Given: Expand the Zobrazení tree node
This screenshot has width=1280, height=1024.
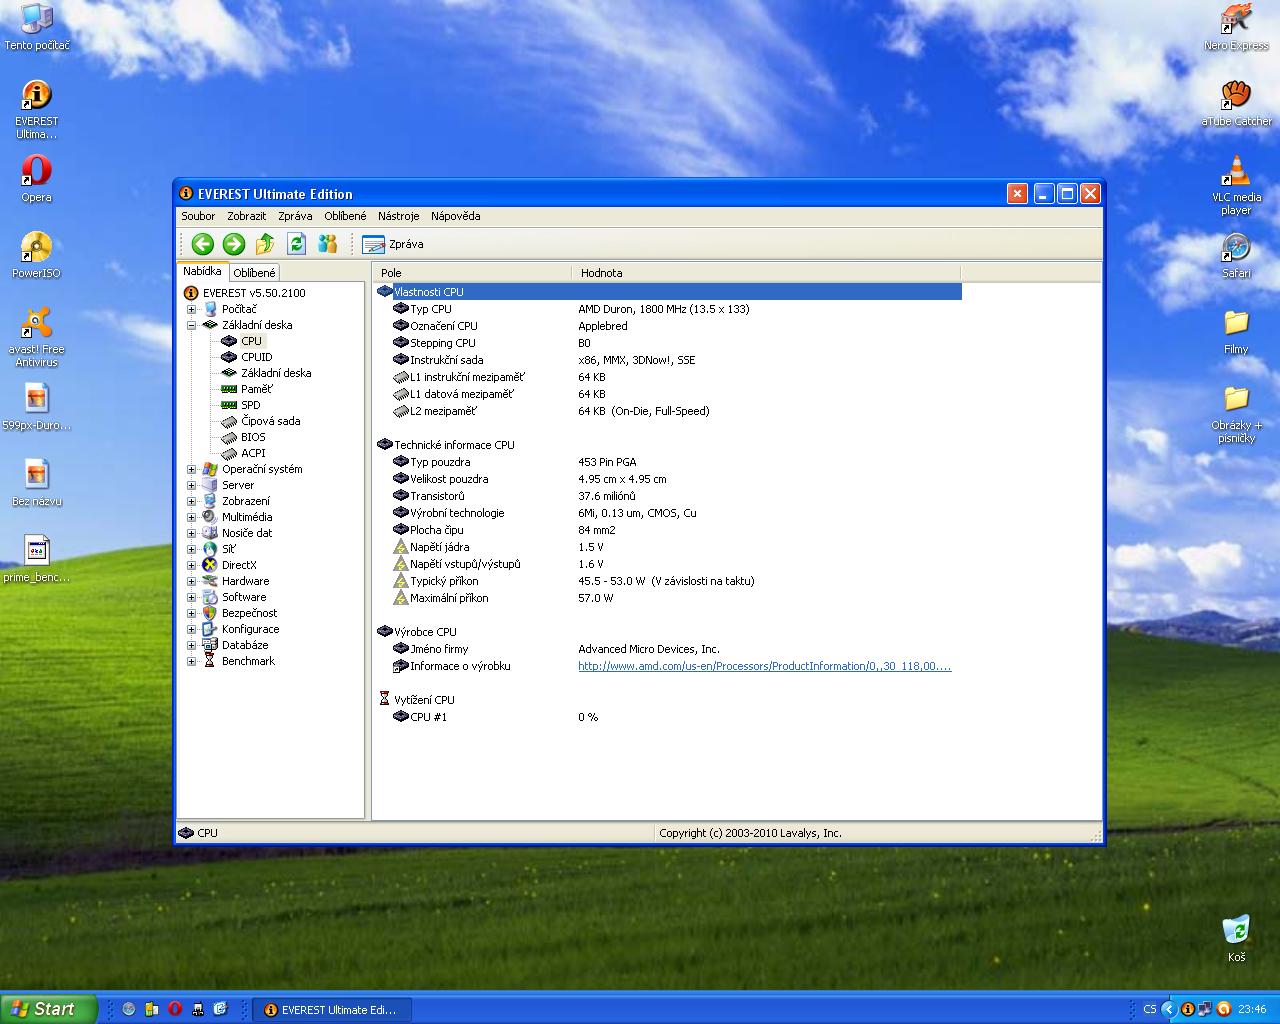Looking at the screenshot, I should 191,501.
